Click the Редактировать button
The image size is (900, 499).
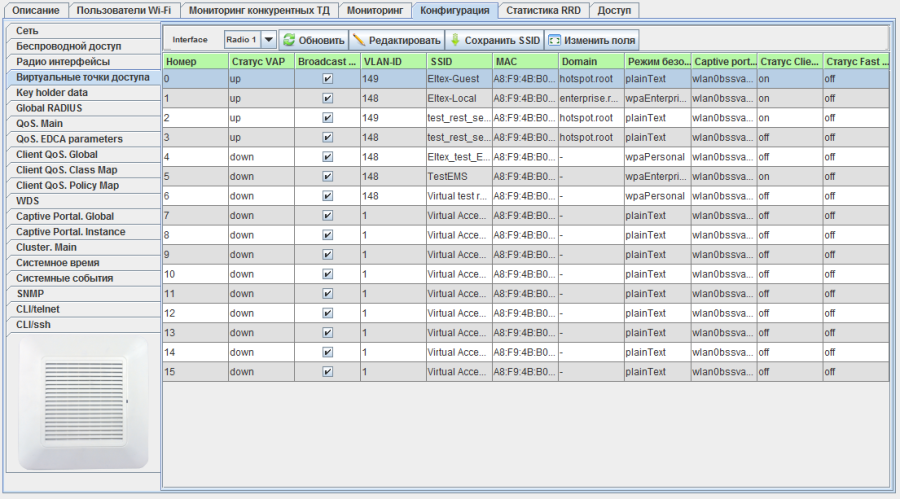click(x=397, y=40)
